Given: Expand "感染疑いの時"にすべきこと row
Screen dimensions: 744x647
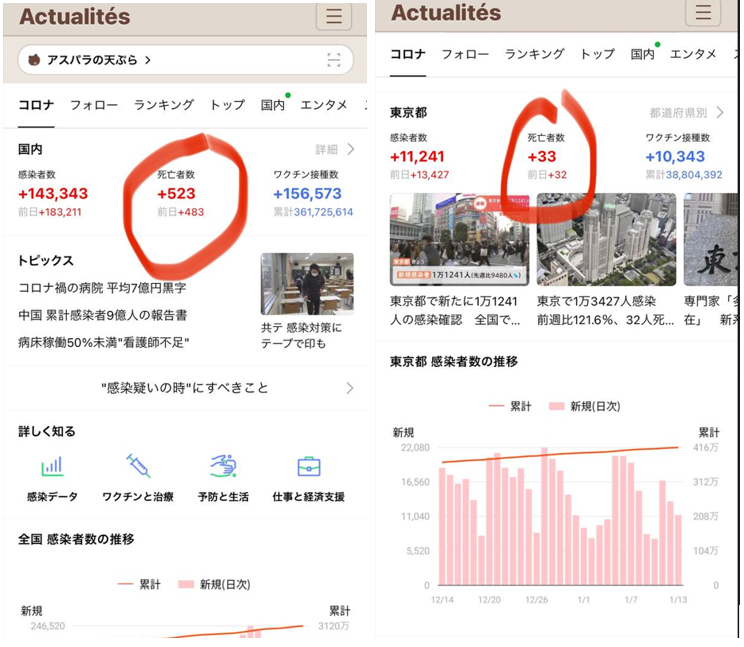Looking at the screenshot, I should (x=185, y=388).
